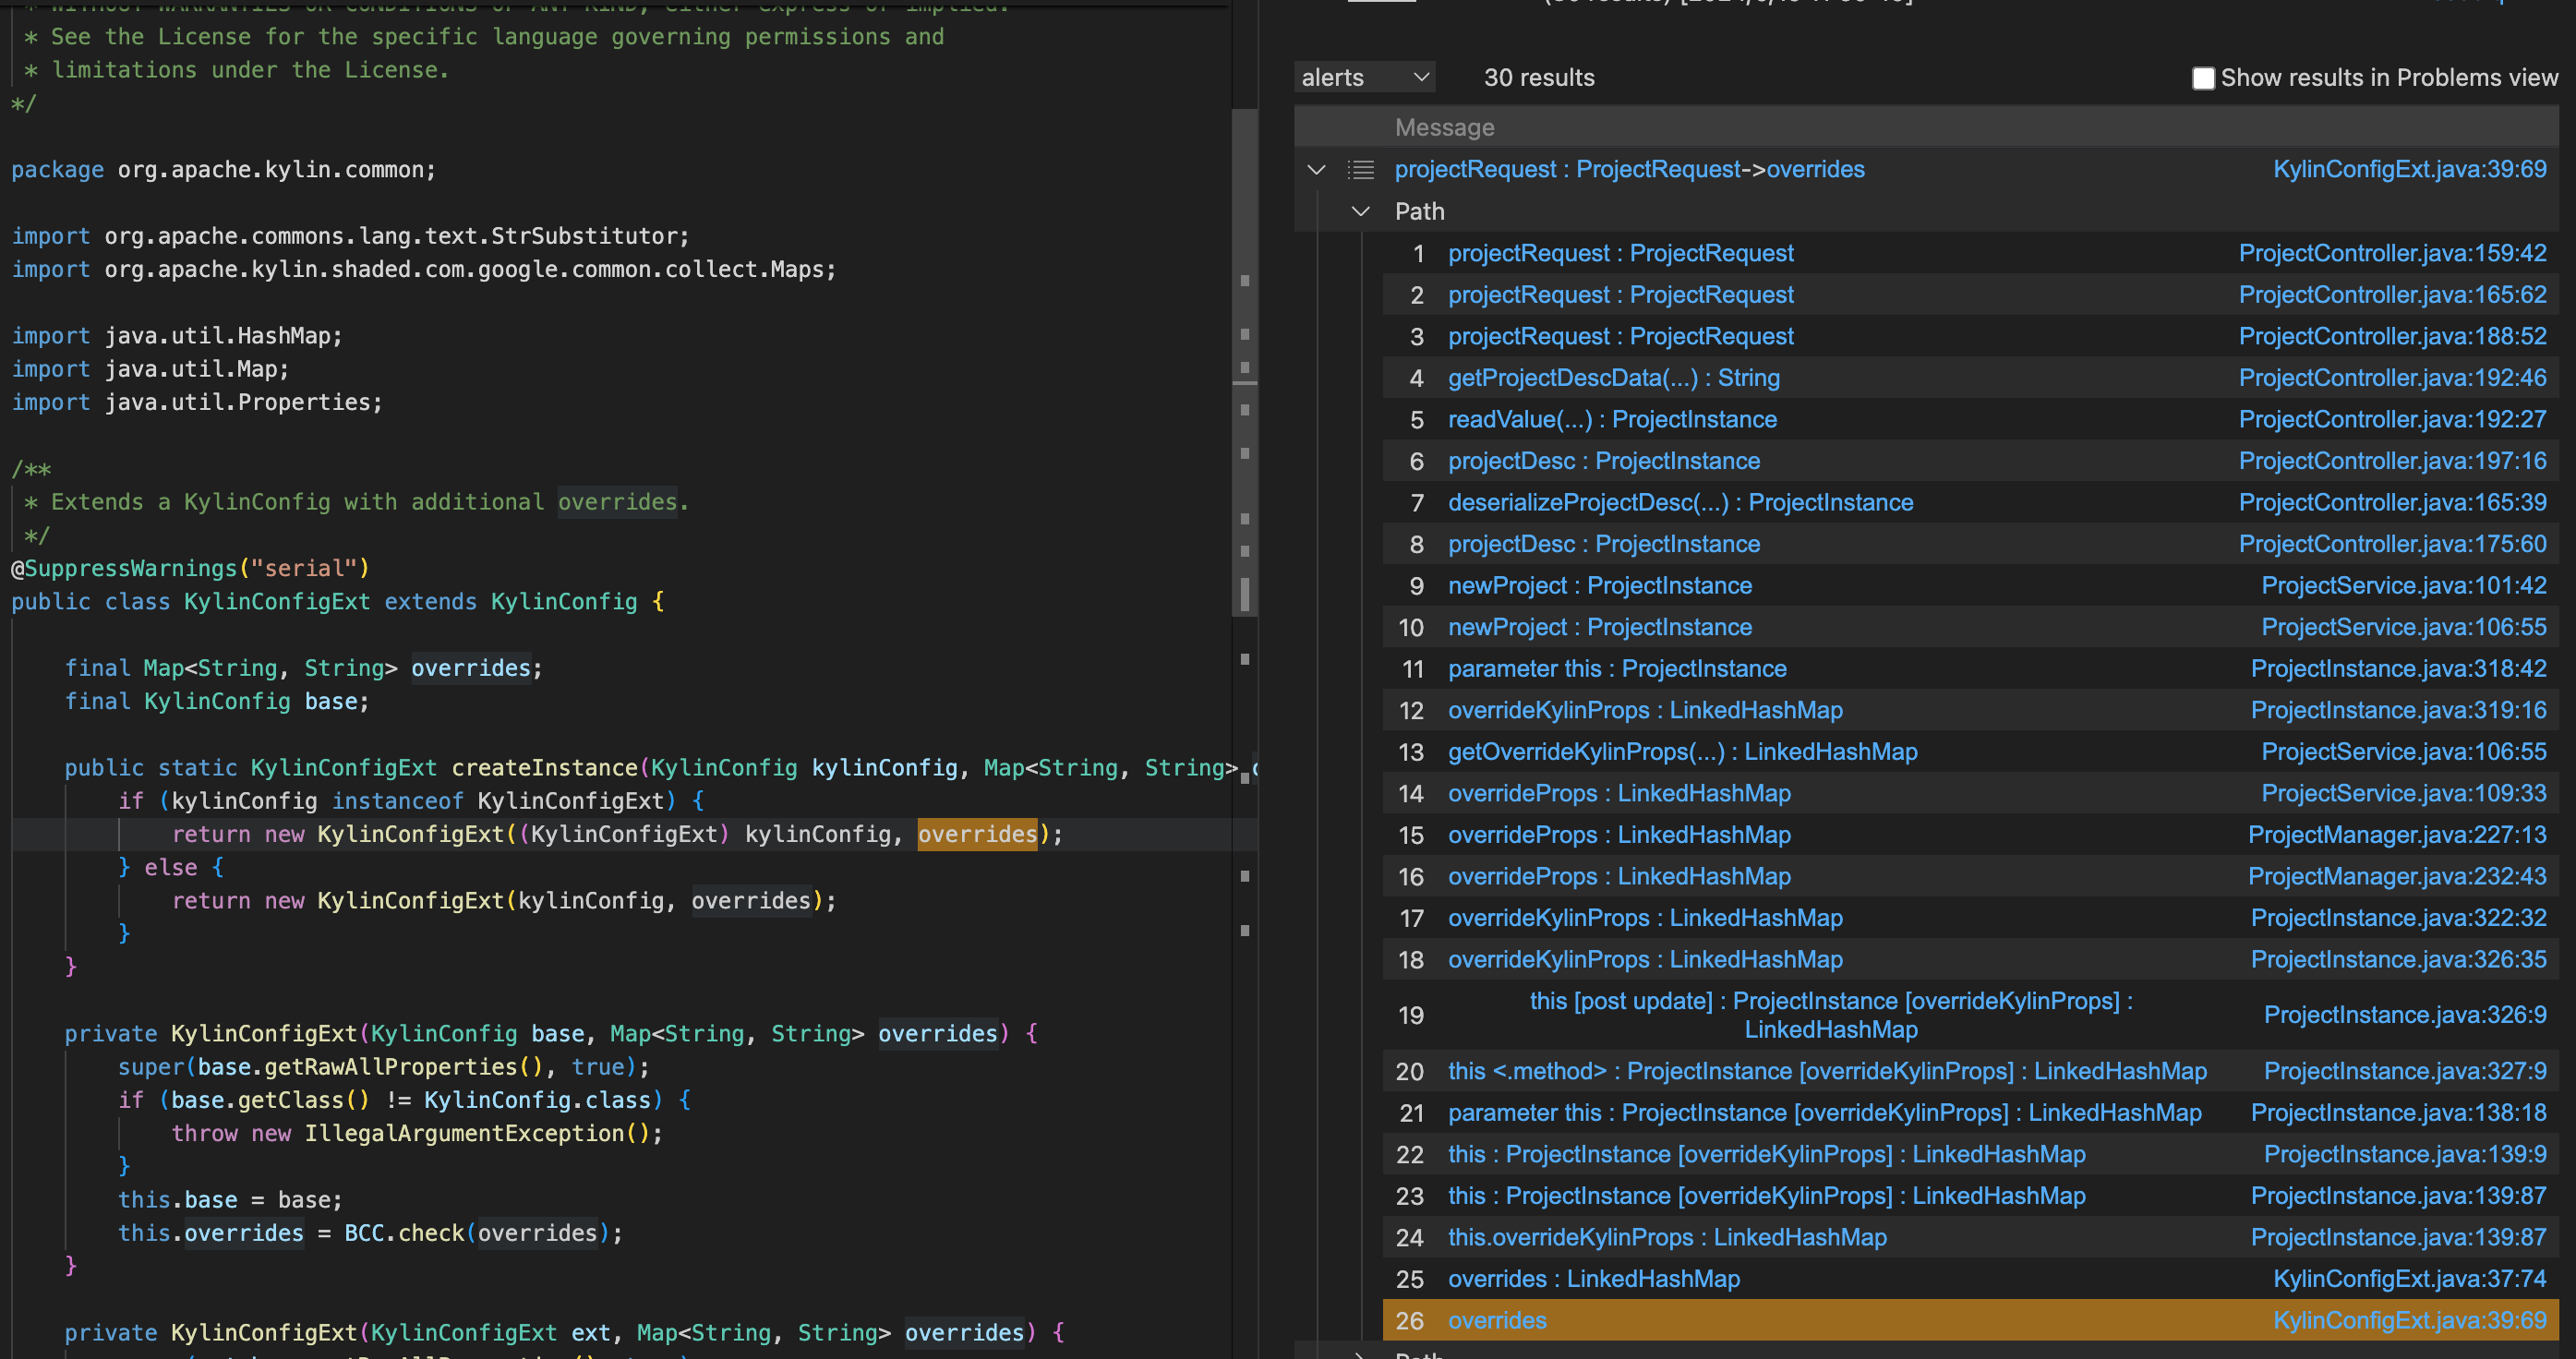Select path step 20 this <.method> entry
This screenshot has width=2576, height=1359.
tap(1827, 1071)
